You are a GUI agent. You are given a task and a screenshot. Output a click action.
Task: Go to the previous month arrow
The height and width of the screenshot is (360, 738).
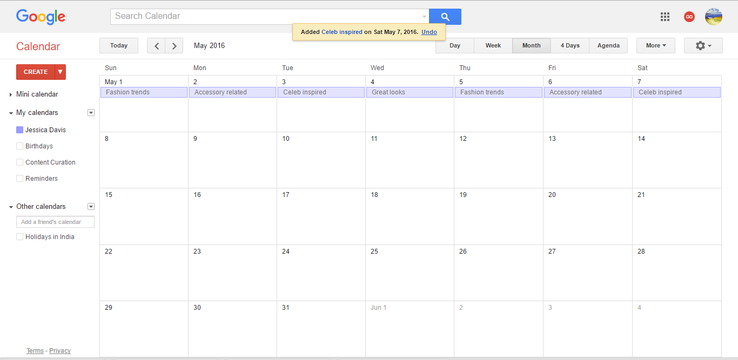point(156,46)
